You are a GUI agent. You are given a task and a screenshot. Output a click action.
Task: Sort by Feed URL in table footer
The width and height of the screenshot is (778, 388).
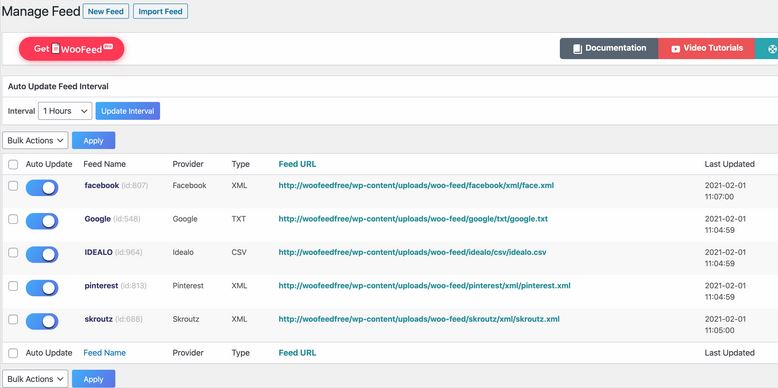(x=297, y=353)
